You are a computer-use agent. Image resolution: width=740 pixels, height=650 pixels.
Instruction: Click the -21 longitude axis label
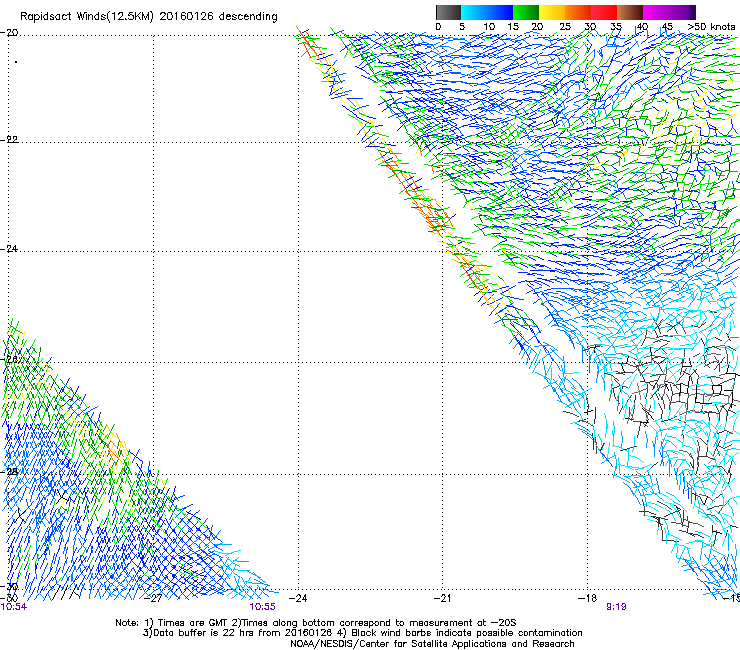(x=442, y=598)
